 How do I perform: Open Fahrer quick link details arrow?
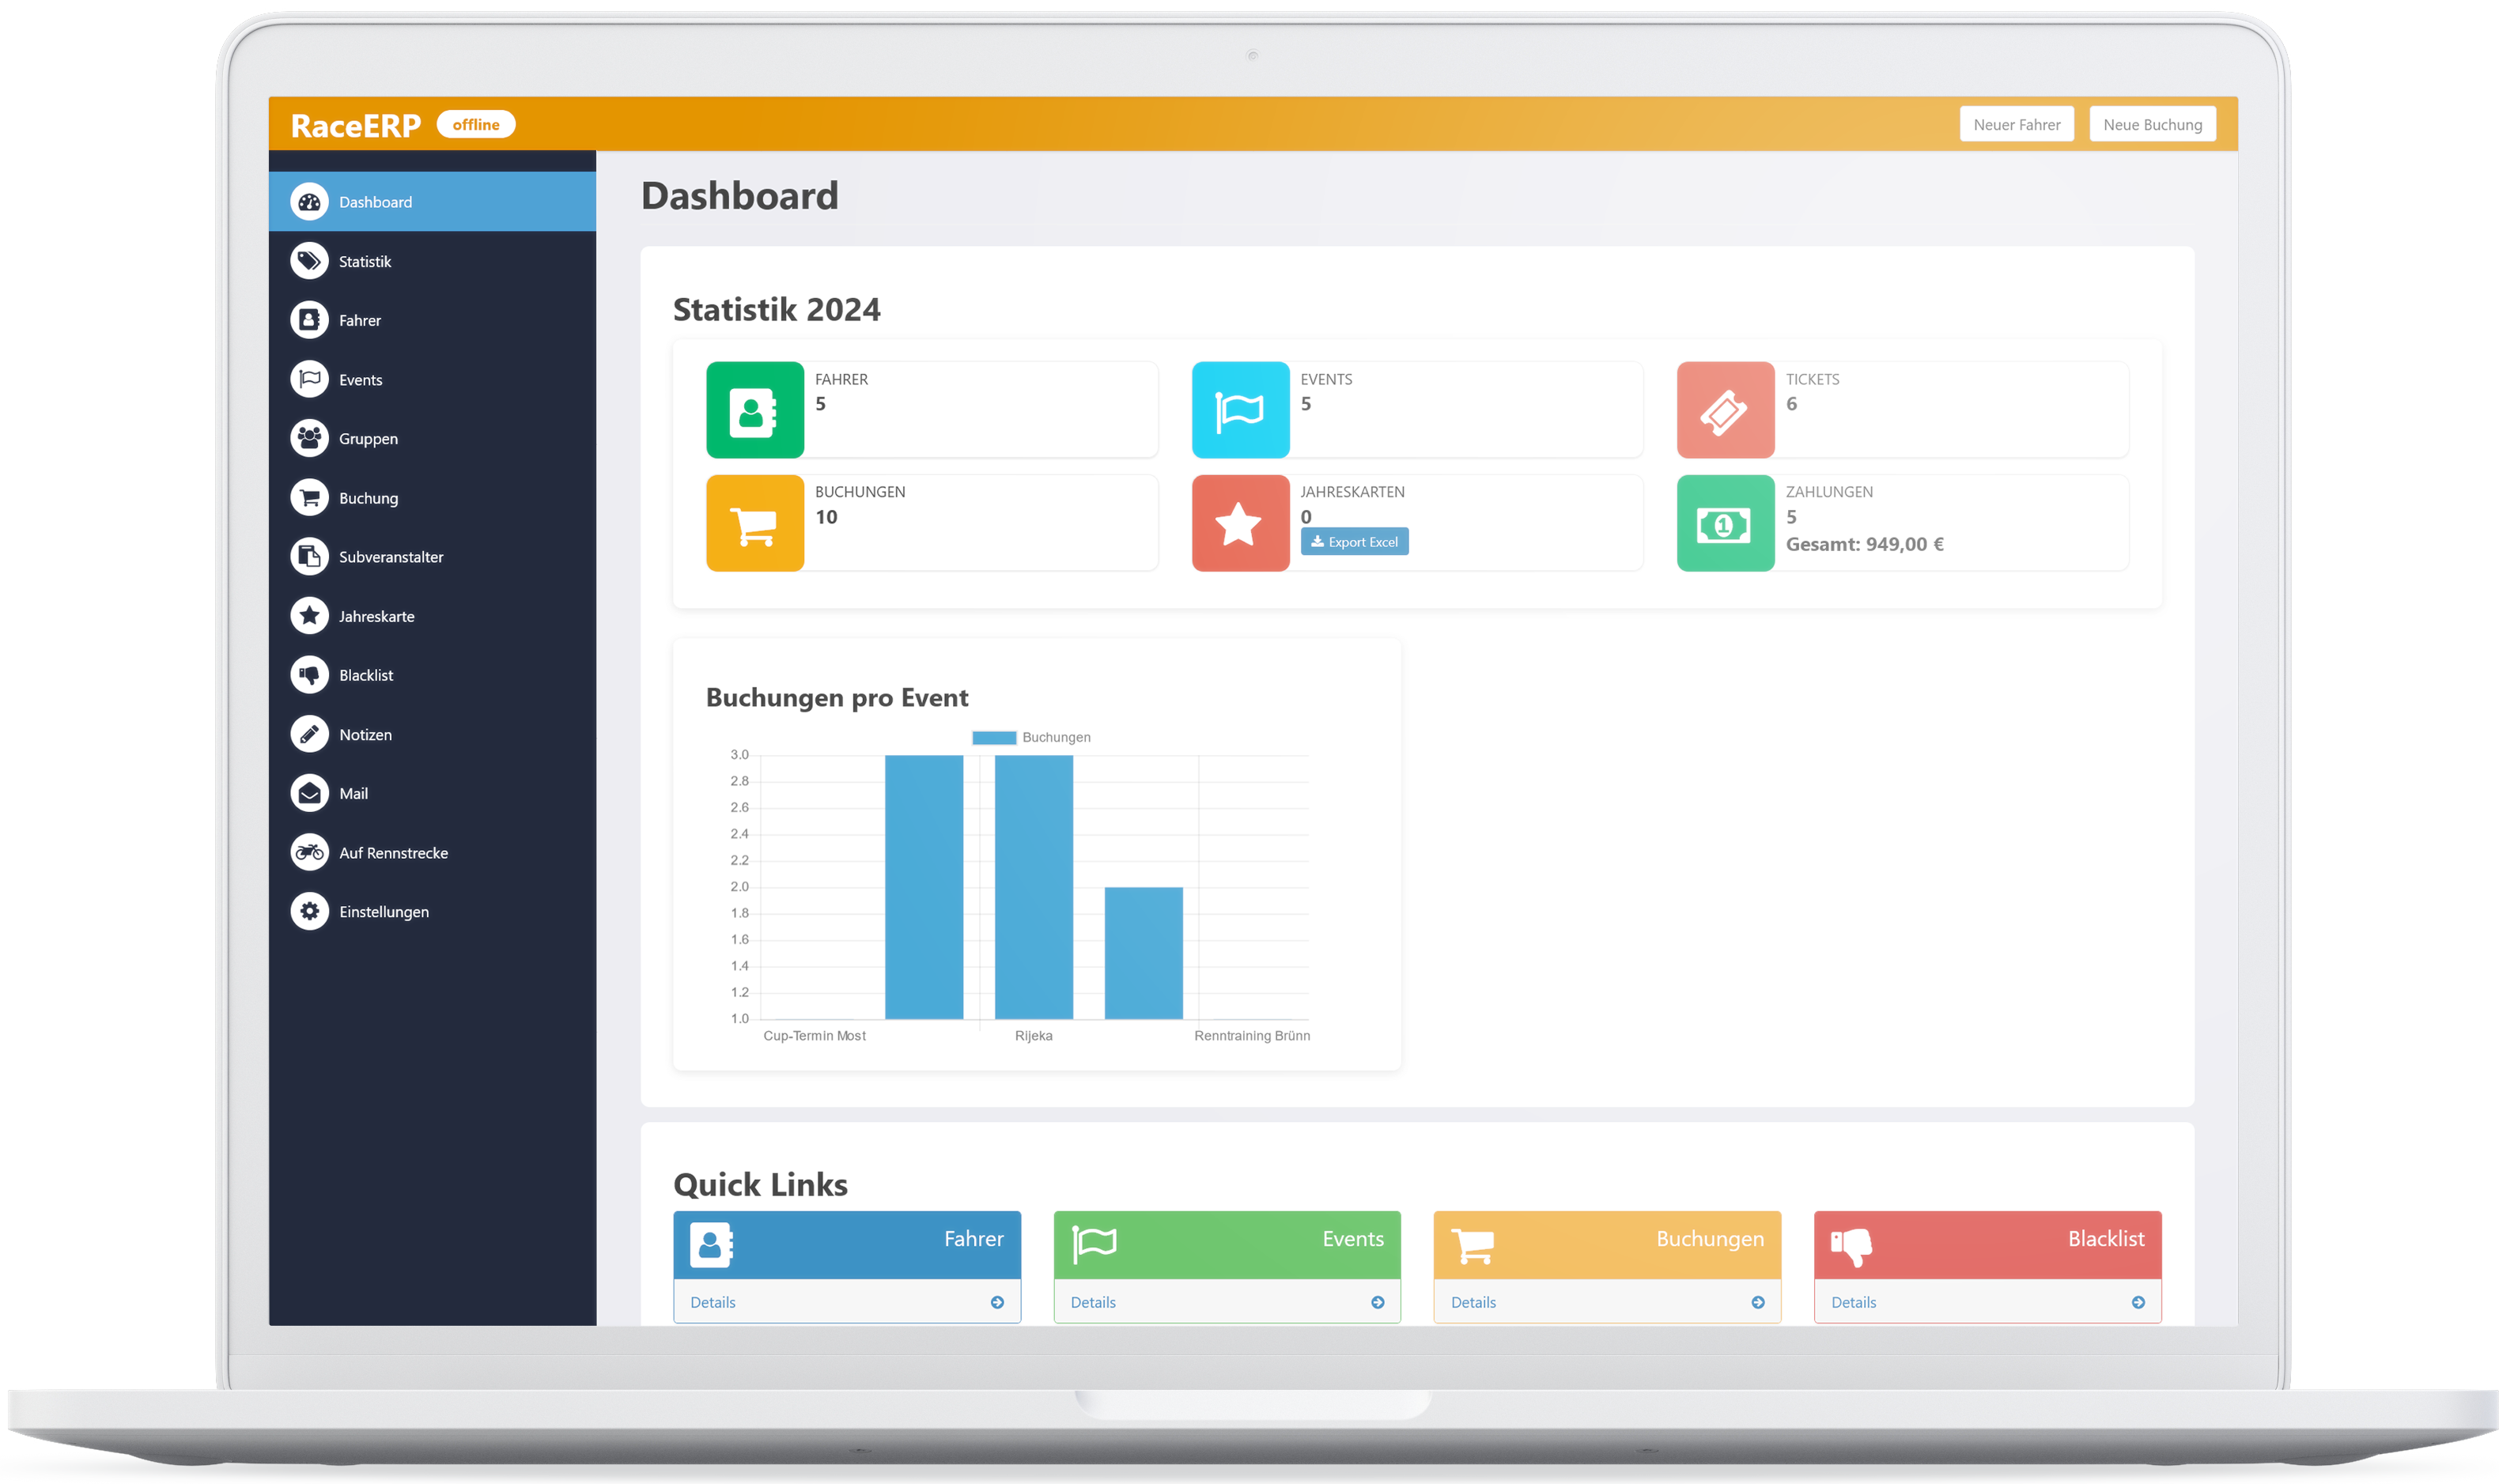[997, 1302]
